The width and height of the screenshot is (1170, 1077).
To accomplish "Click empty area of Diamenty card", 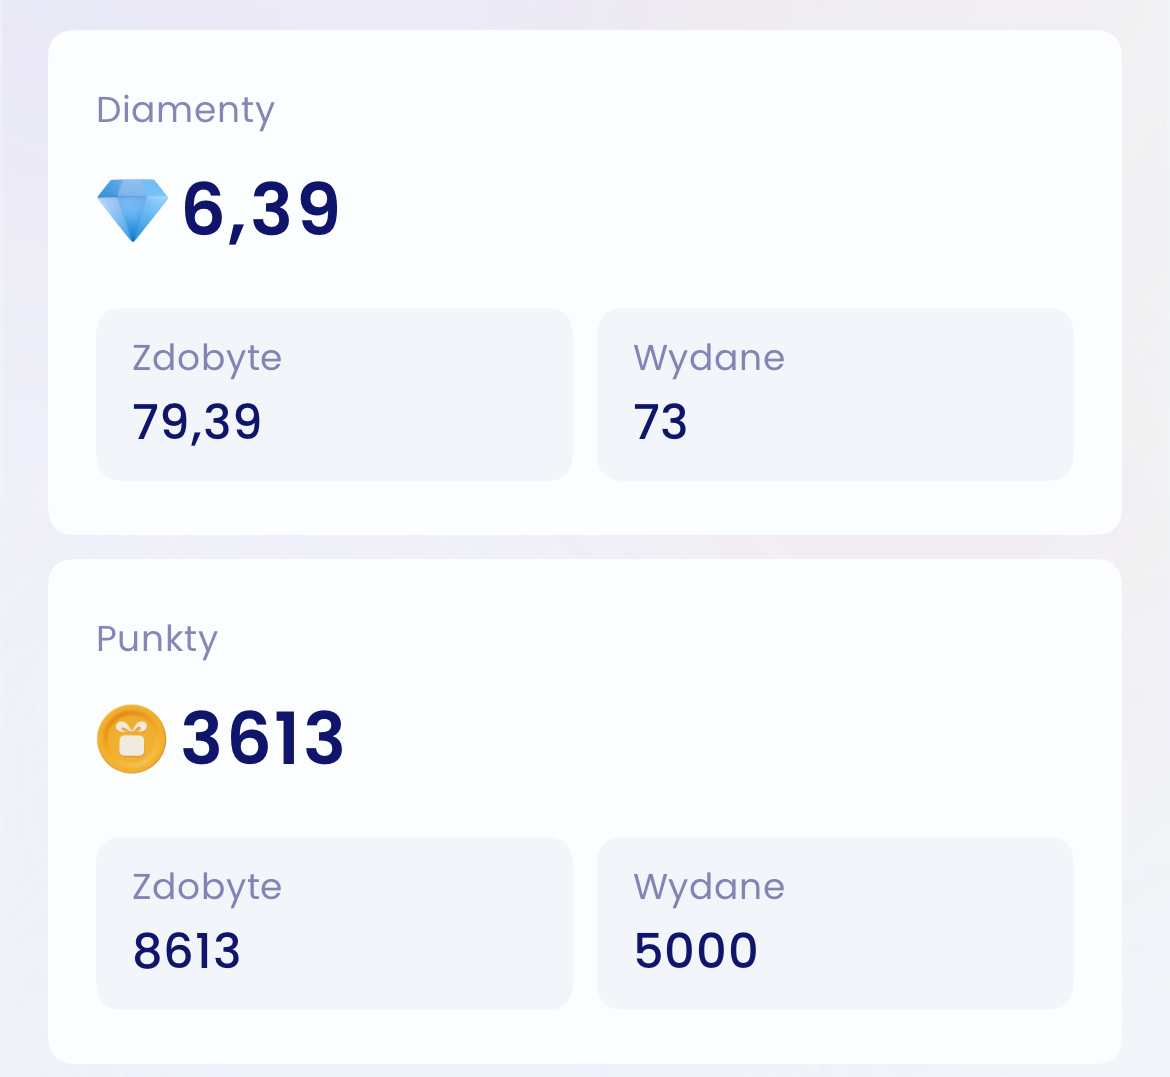I will [x=746, y=187].
